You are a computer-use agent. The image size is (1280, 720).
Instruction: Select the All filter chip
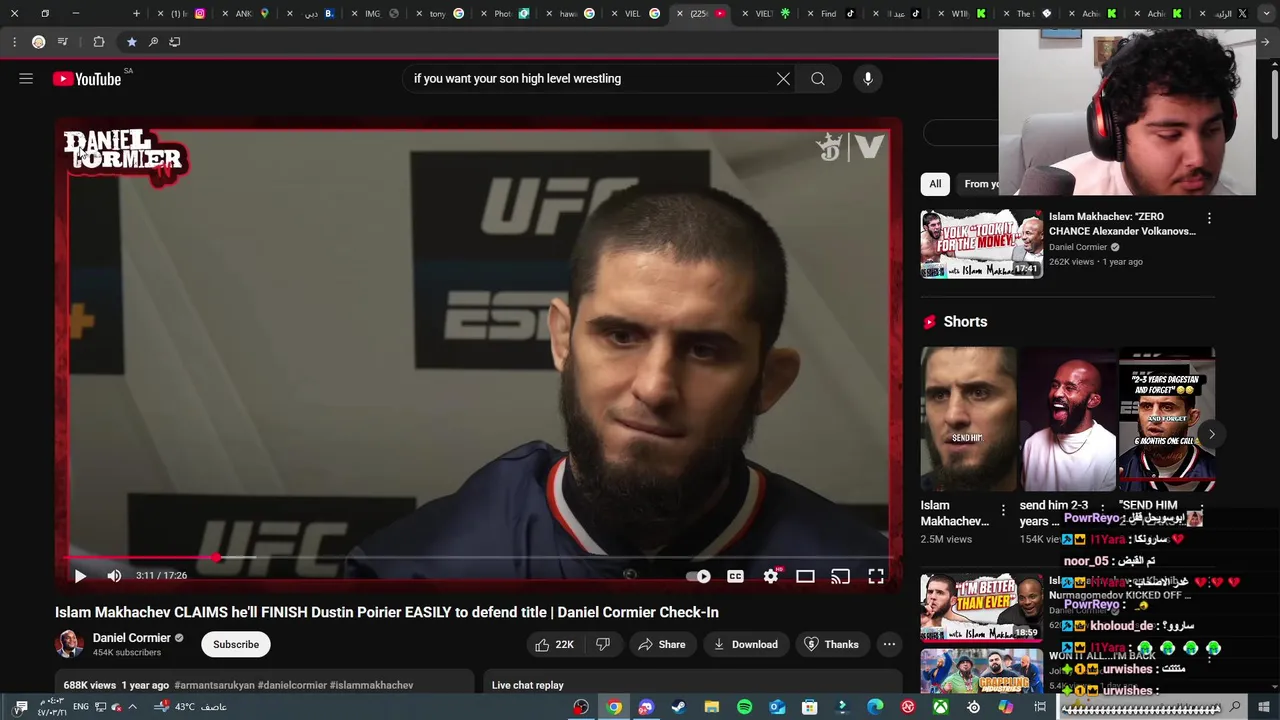coord(935,184)
